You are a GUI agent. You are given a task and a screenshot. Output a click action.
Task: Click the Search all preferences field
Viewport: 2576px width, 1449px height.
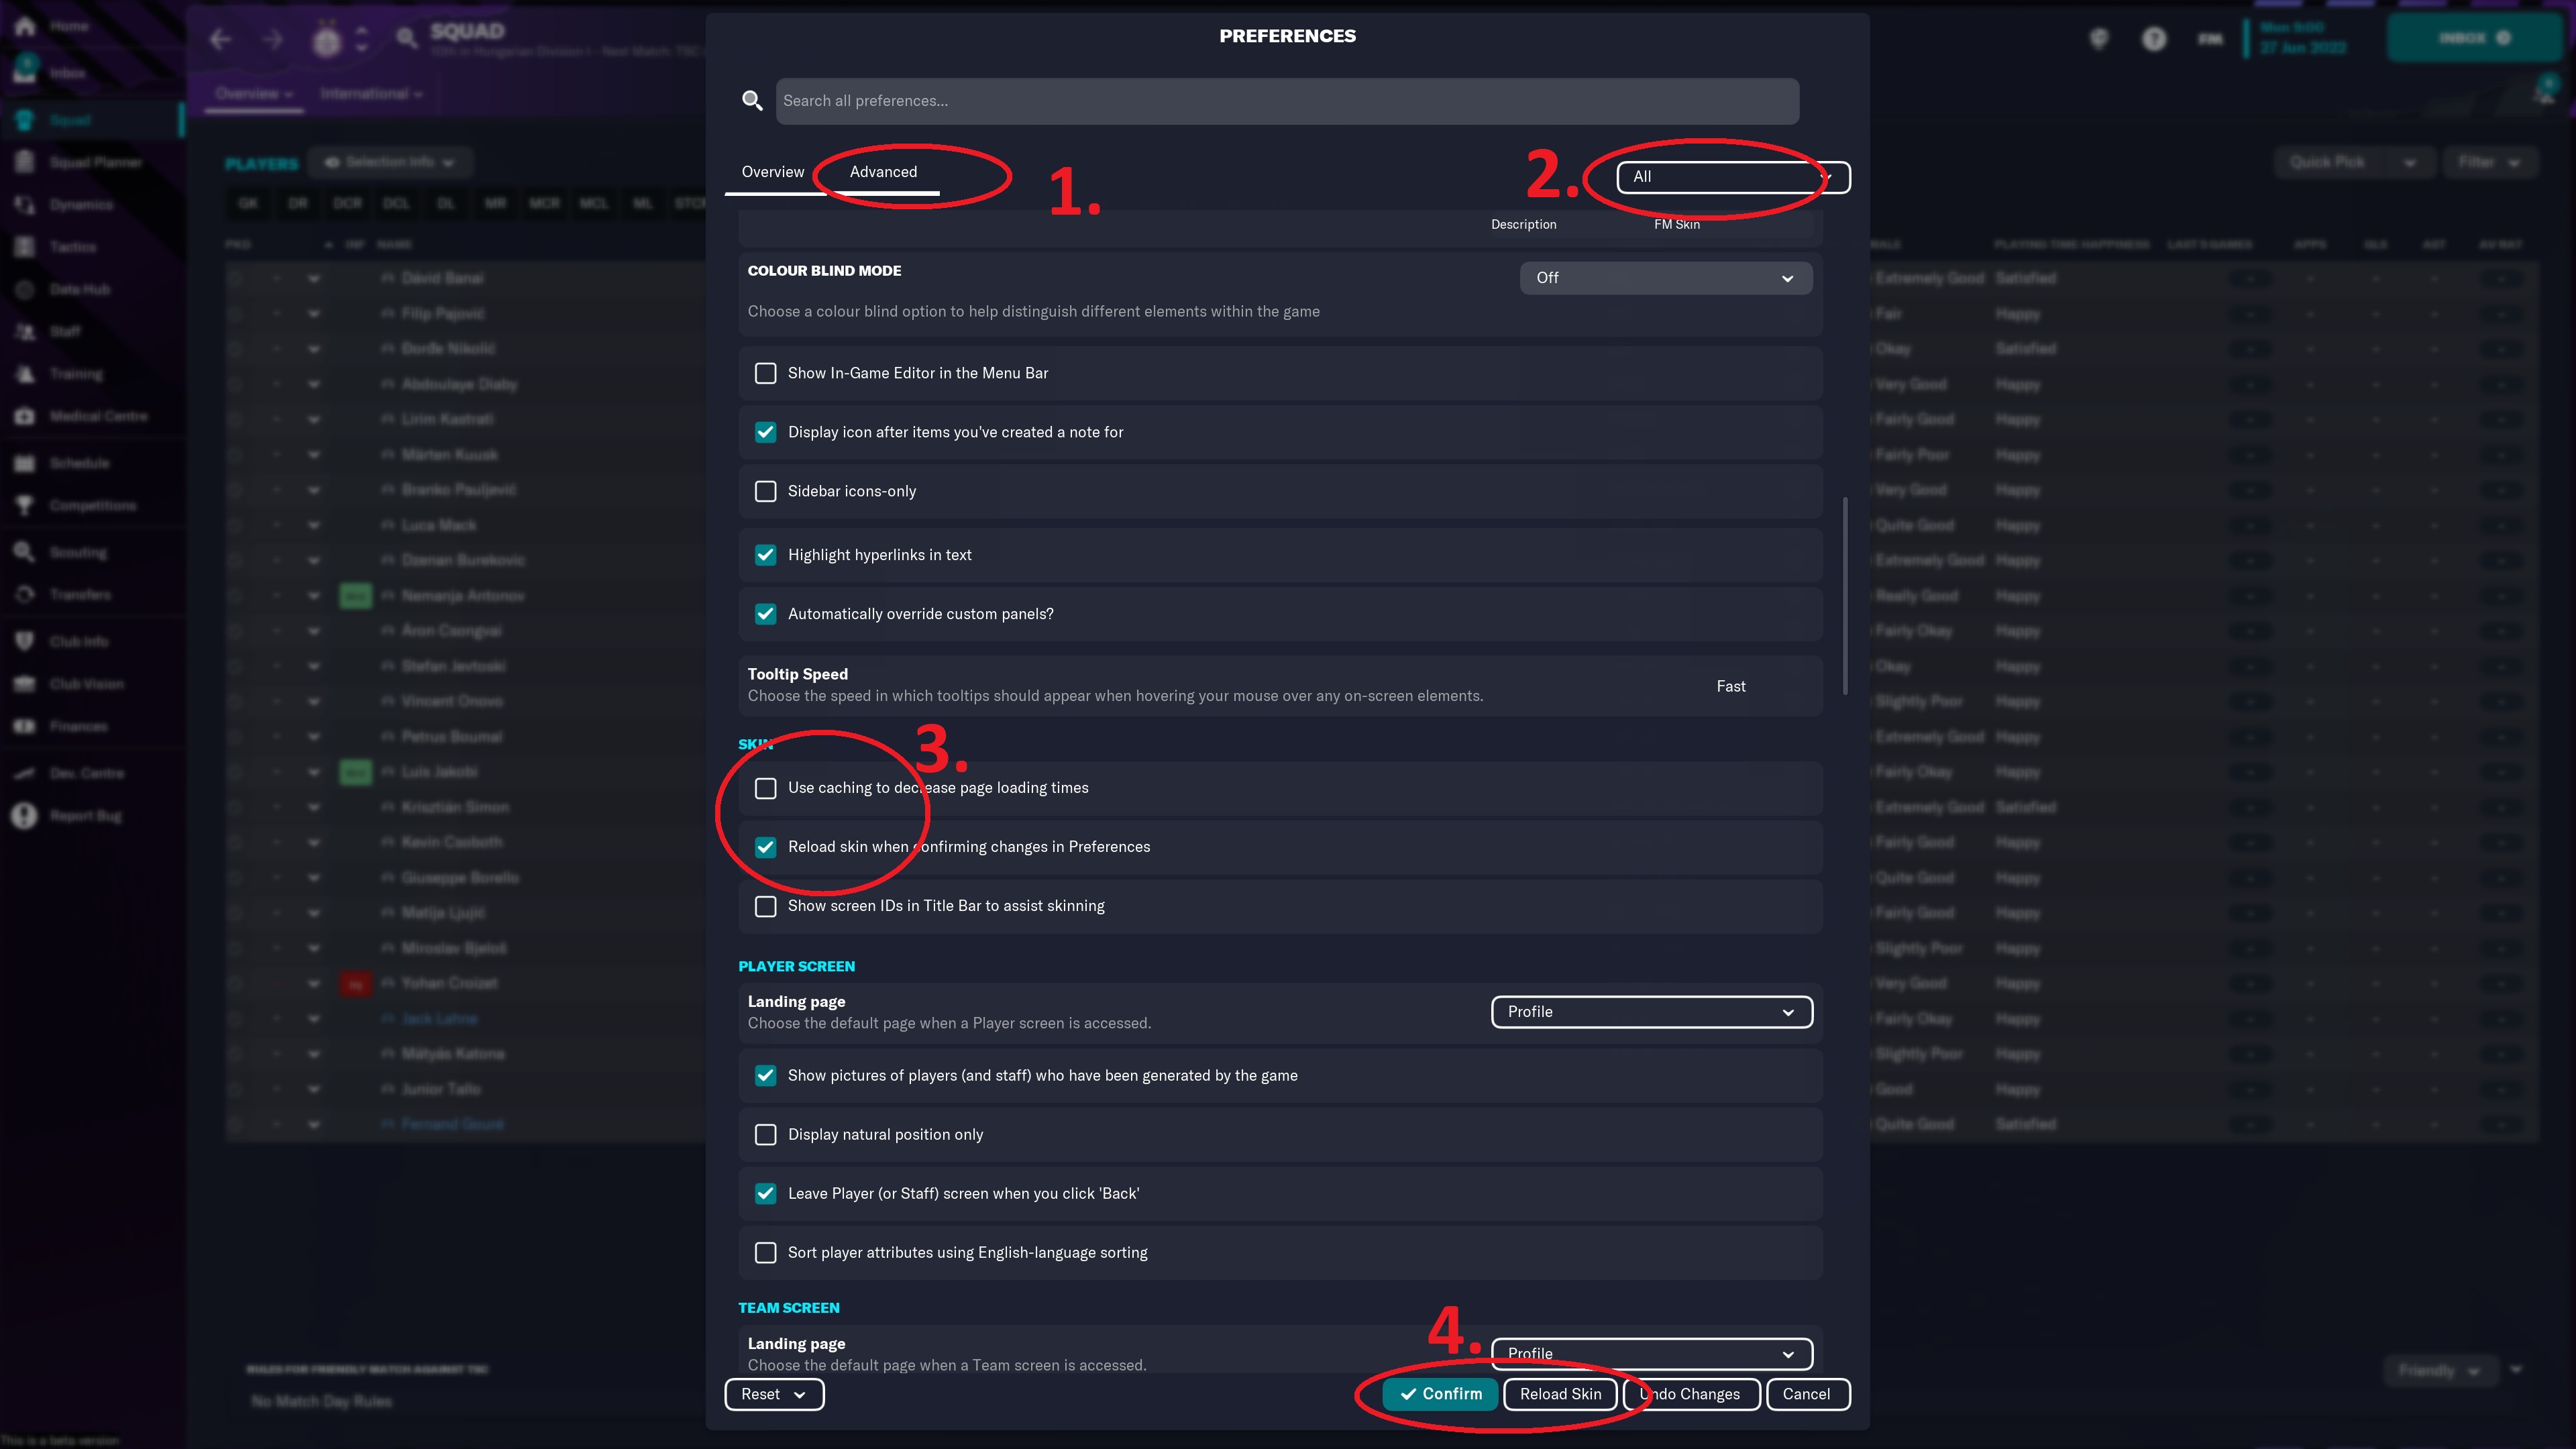coord(1286,101)
